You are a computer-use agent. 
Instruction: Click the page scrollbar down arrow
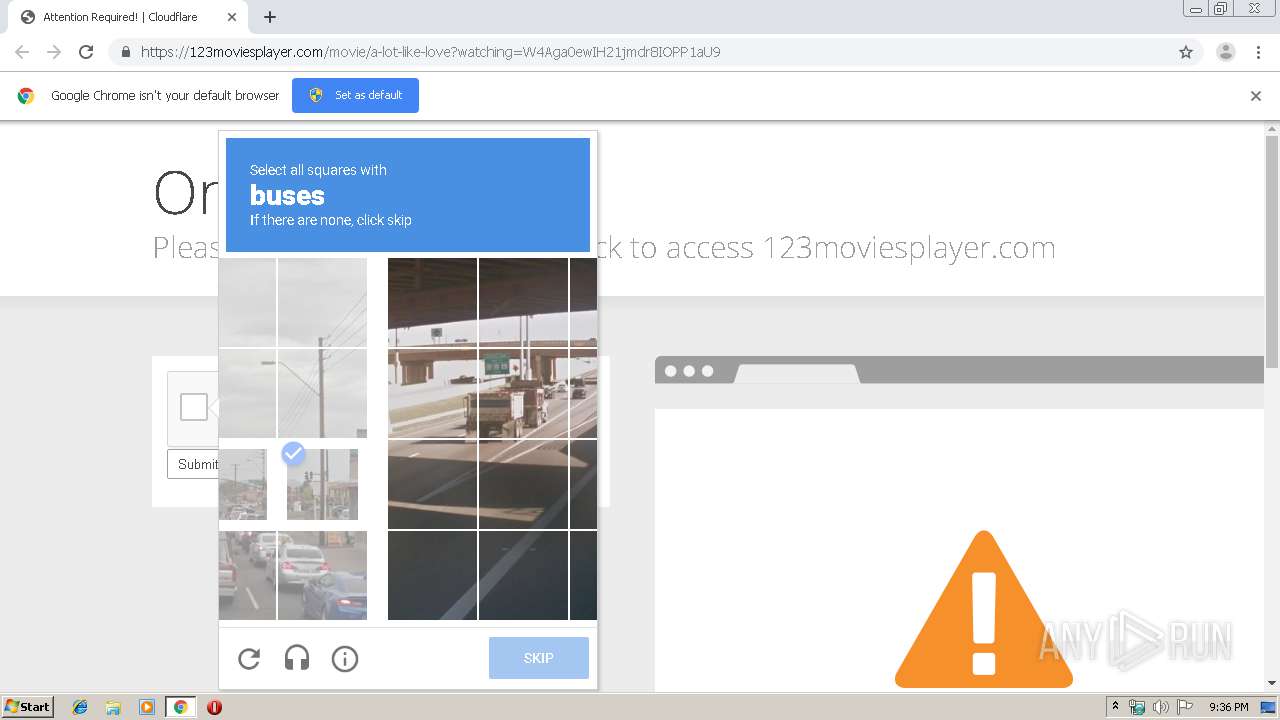(1272, 683)
